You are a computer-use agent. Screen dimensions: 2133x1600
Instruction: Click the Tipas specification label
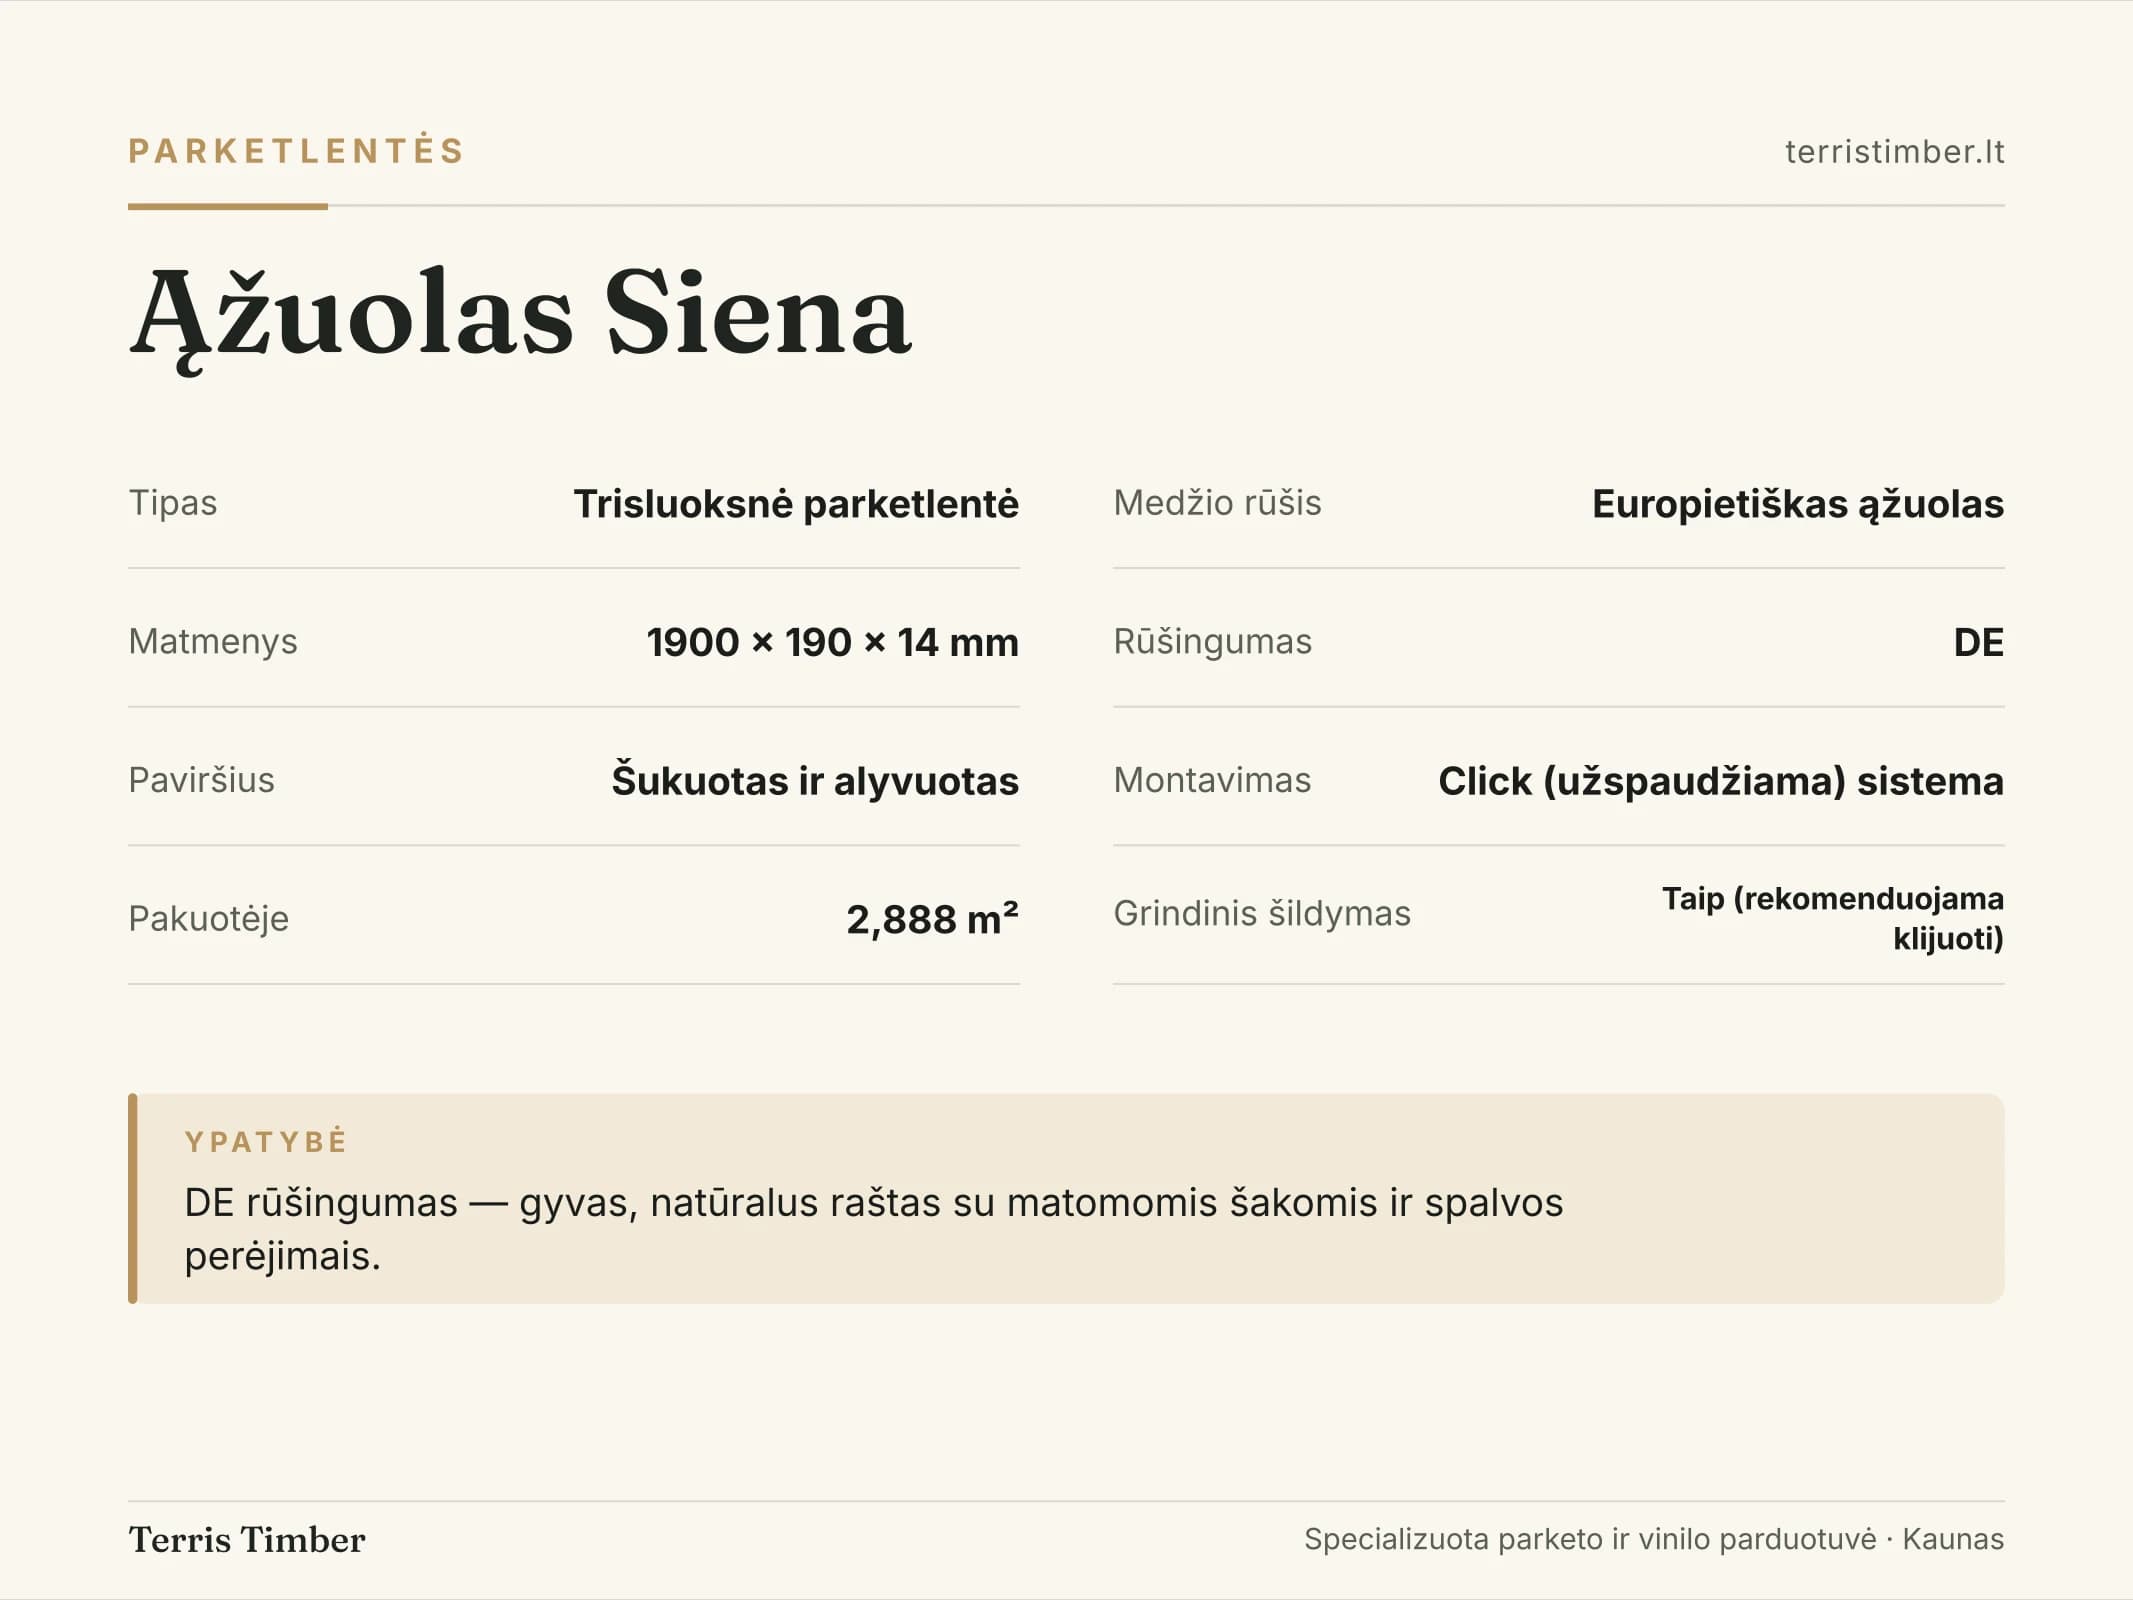point(173,503)
